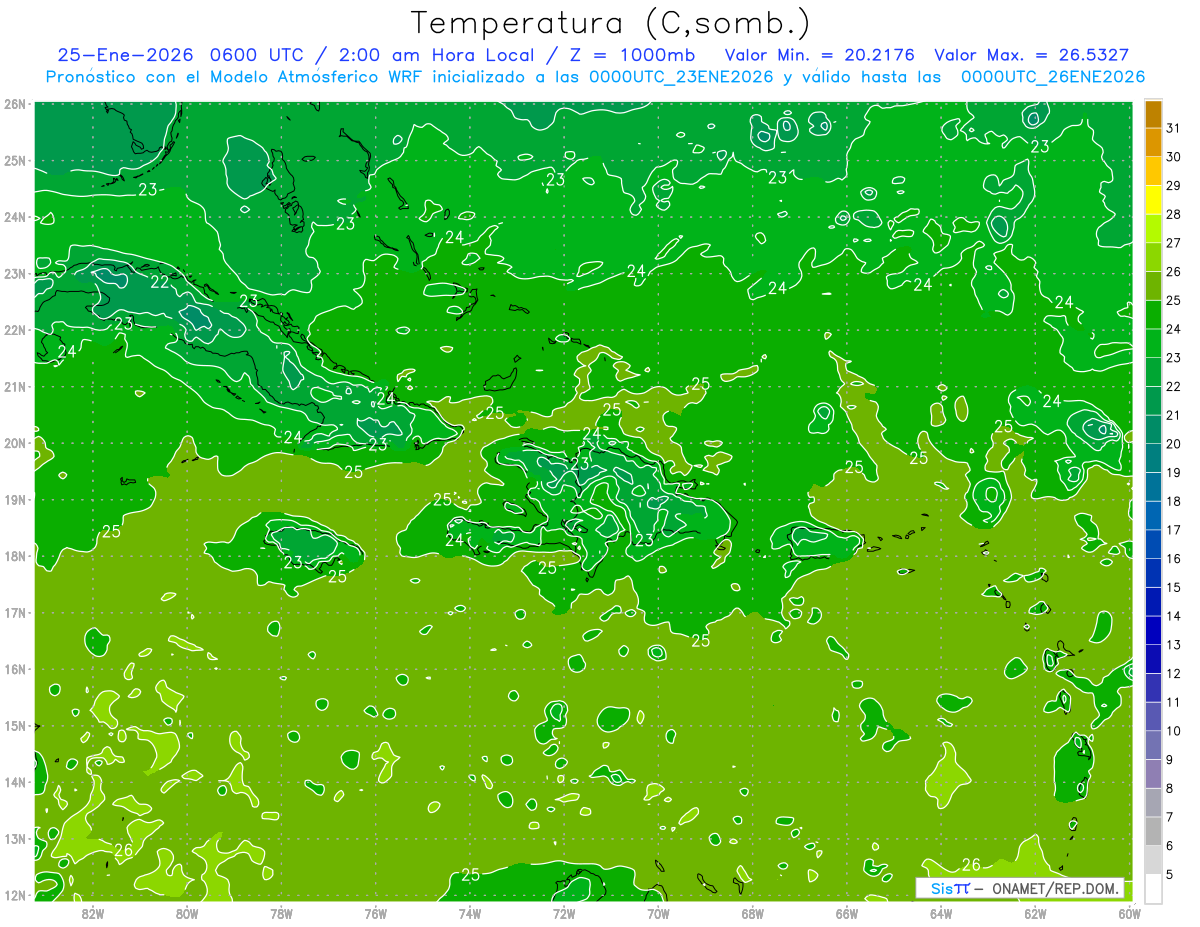Click the longitude axis label 82W

pyautogui.click(x=93, y=913)
